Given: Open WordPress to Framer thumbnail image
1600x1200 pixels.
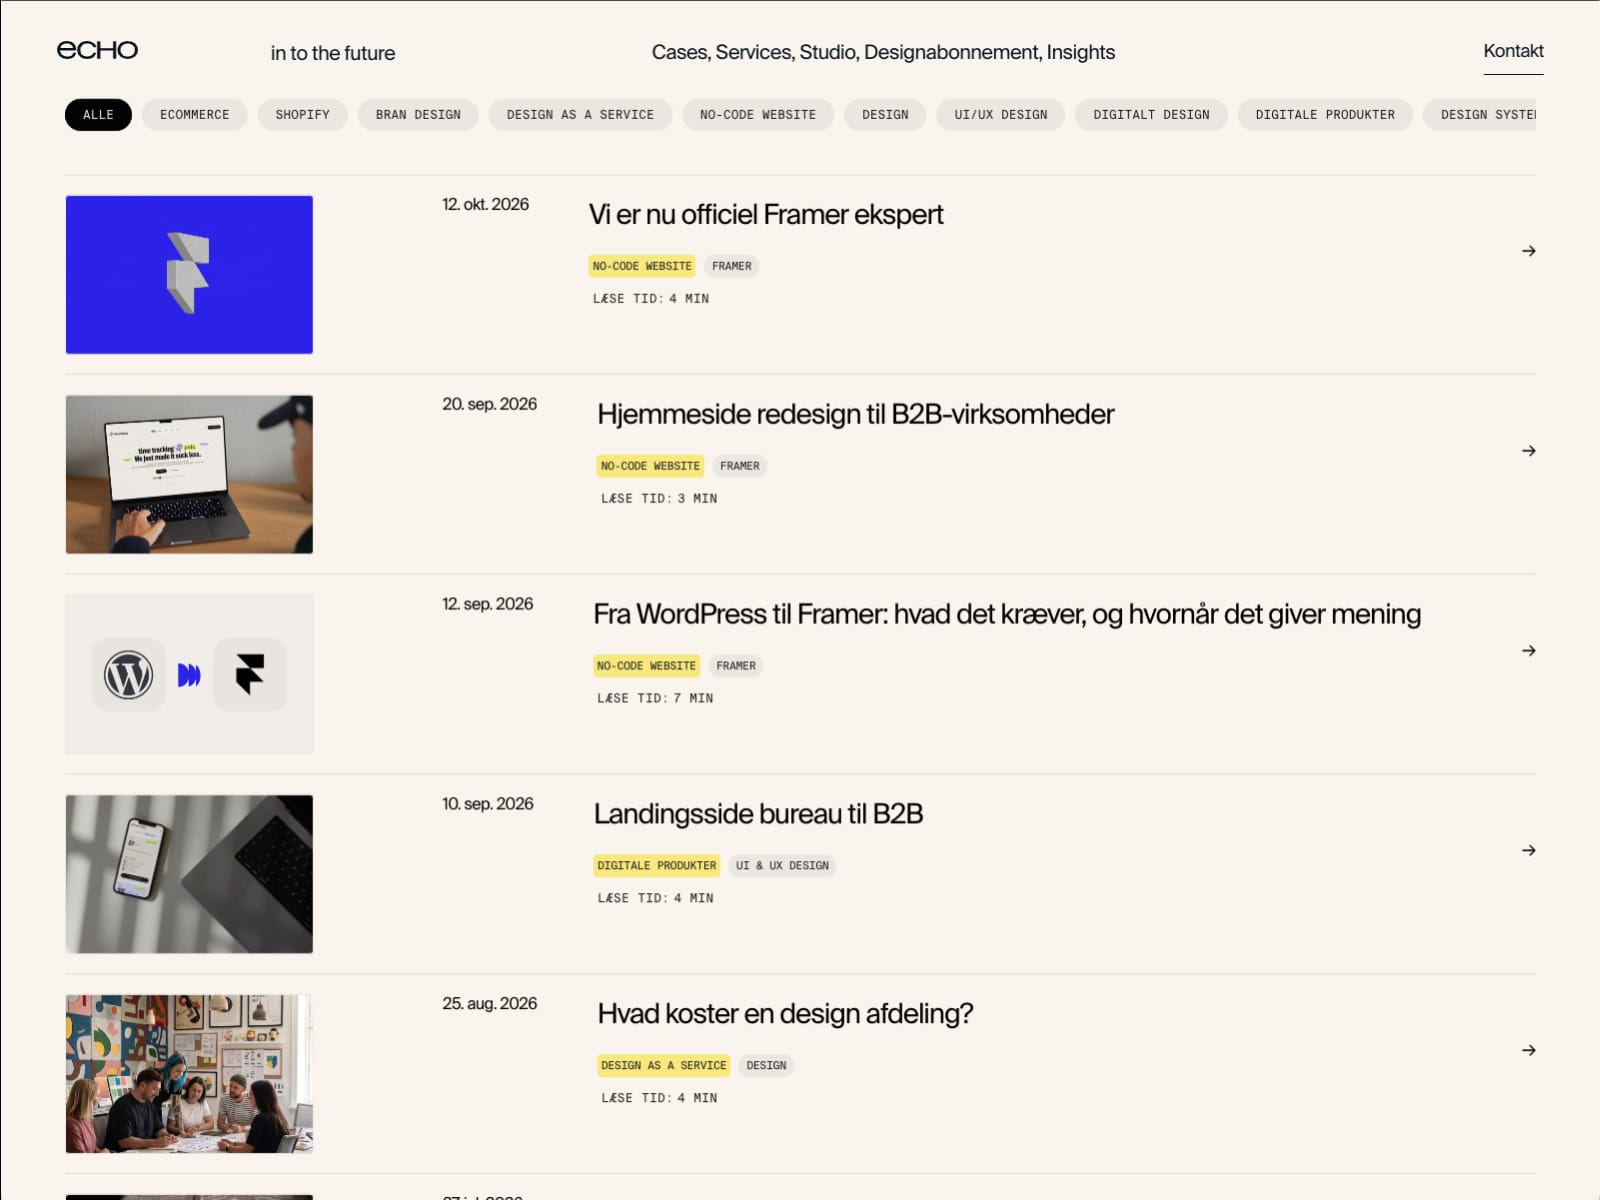Looking at the screenshot, I should 189,674.
